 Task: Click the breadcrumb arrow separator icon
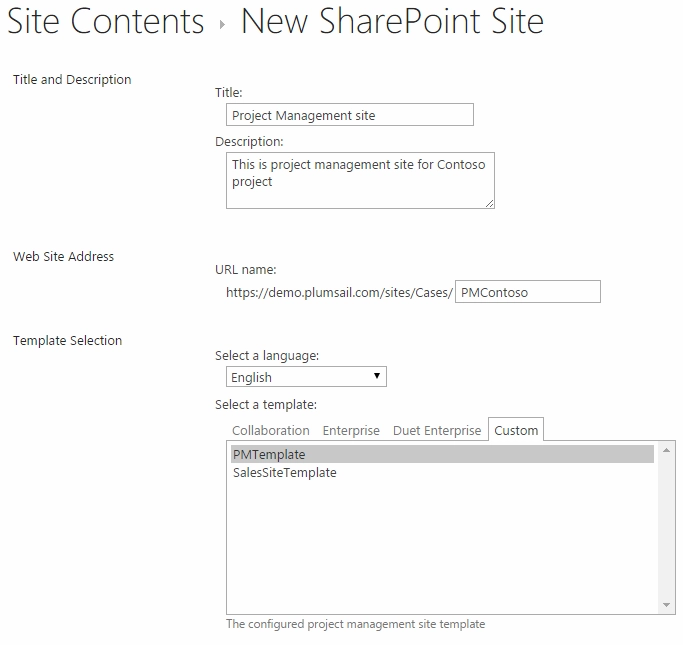point(222,24)
